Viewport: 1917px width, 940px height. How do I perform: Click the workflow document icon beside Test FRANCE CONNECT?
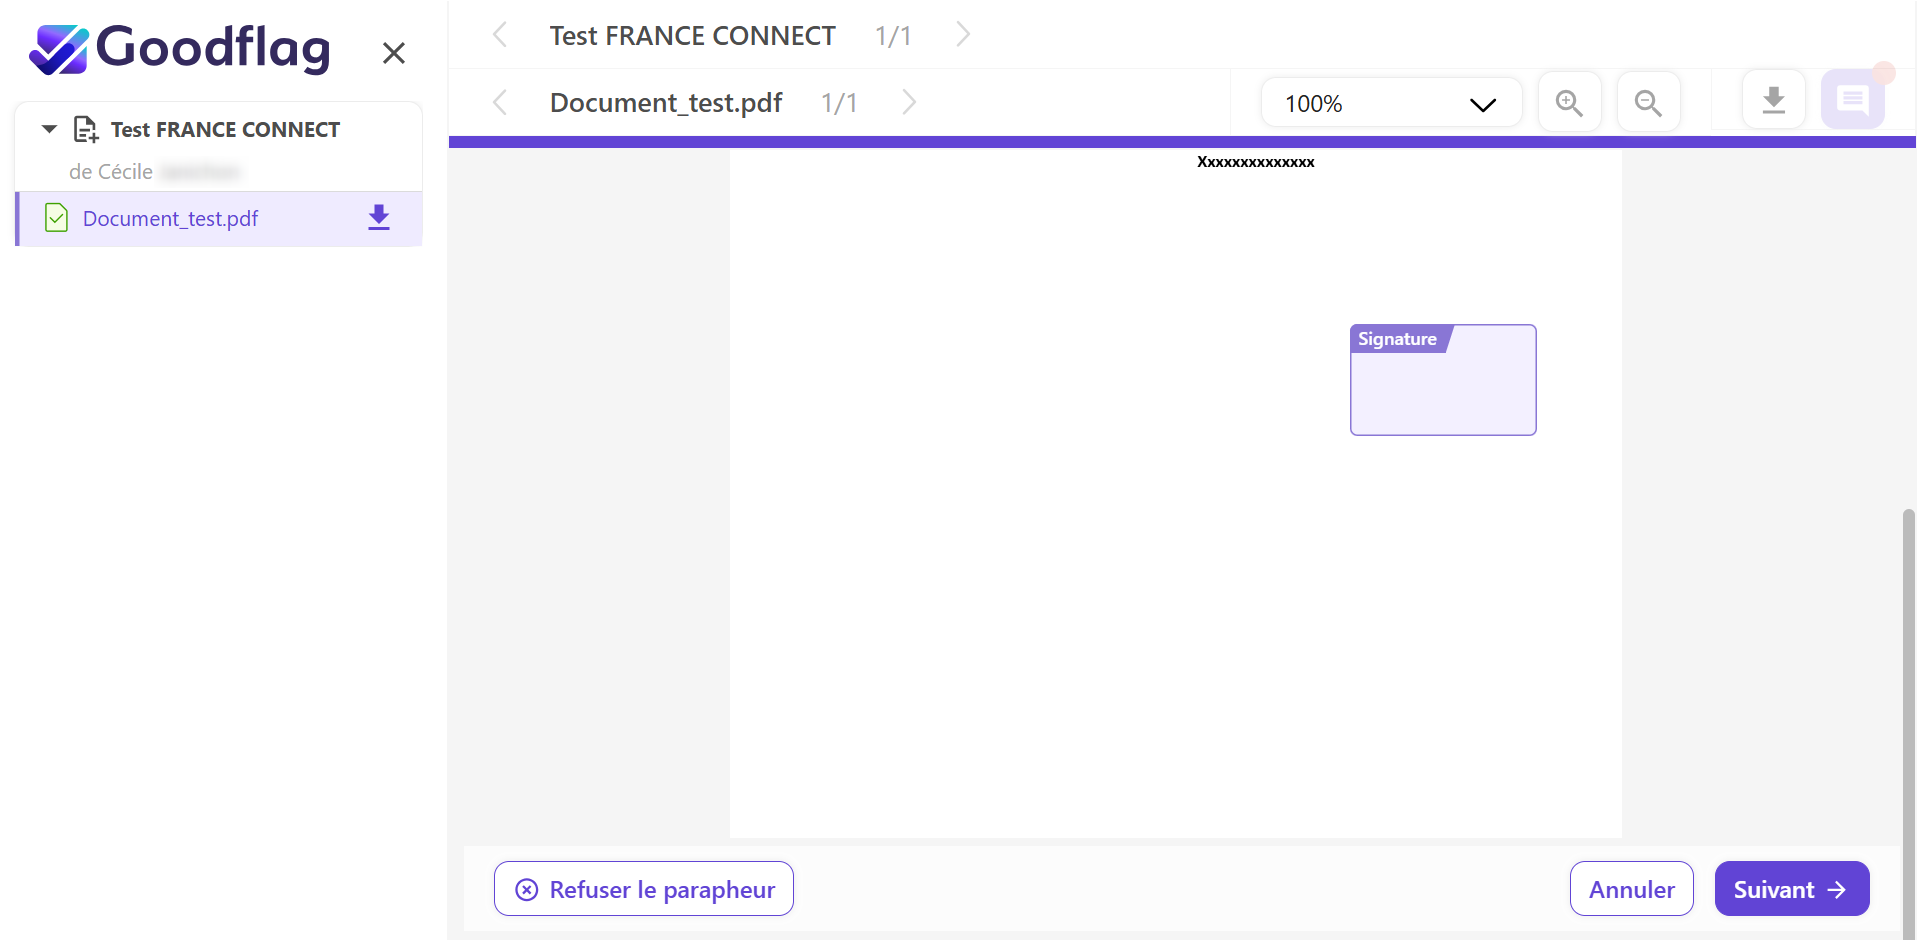point(86,129)
